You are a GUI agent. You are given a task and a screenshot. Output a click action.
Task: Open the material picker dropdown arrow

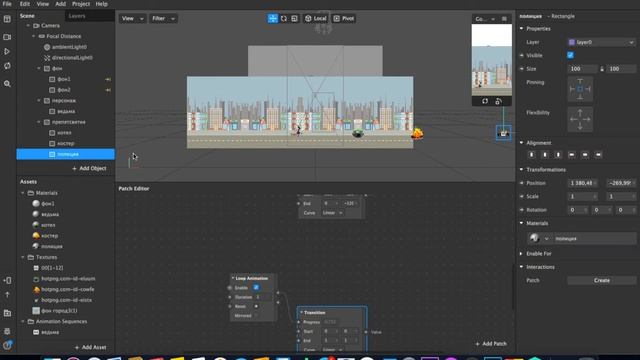pyautogui.click(x=546, y=238)
